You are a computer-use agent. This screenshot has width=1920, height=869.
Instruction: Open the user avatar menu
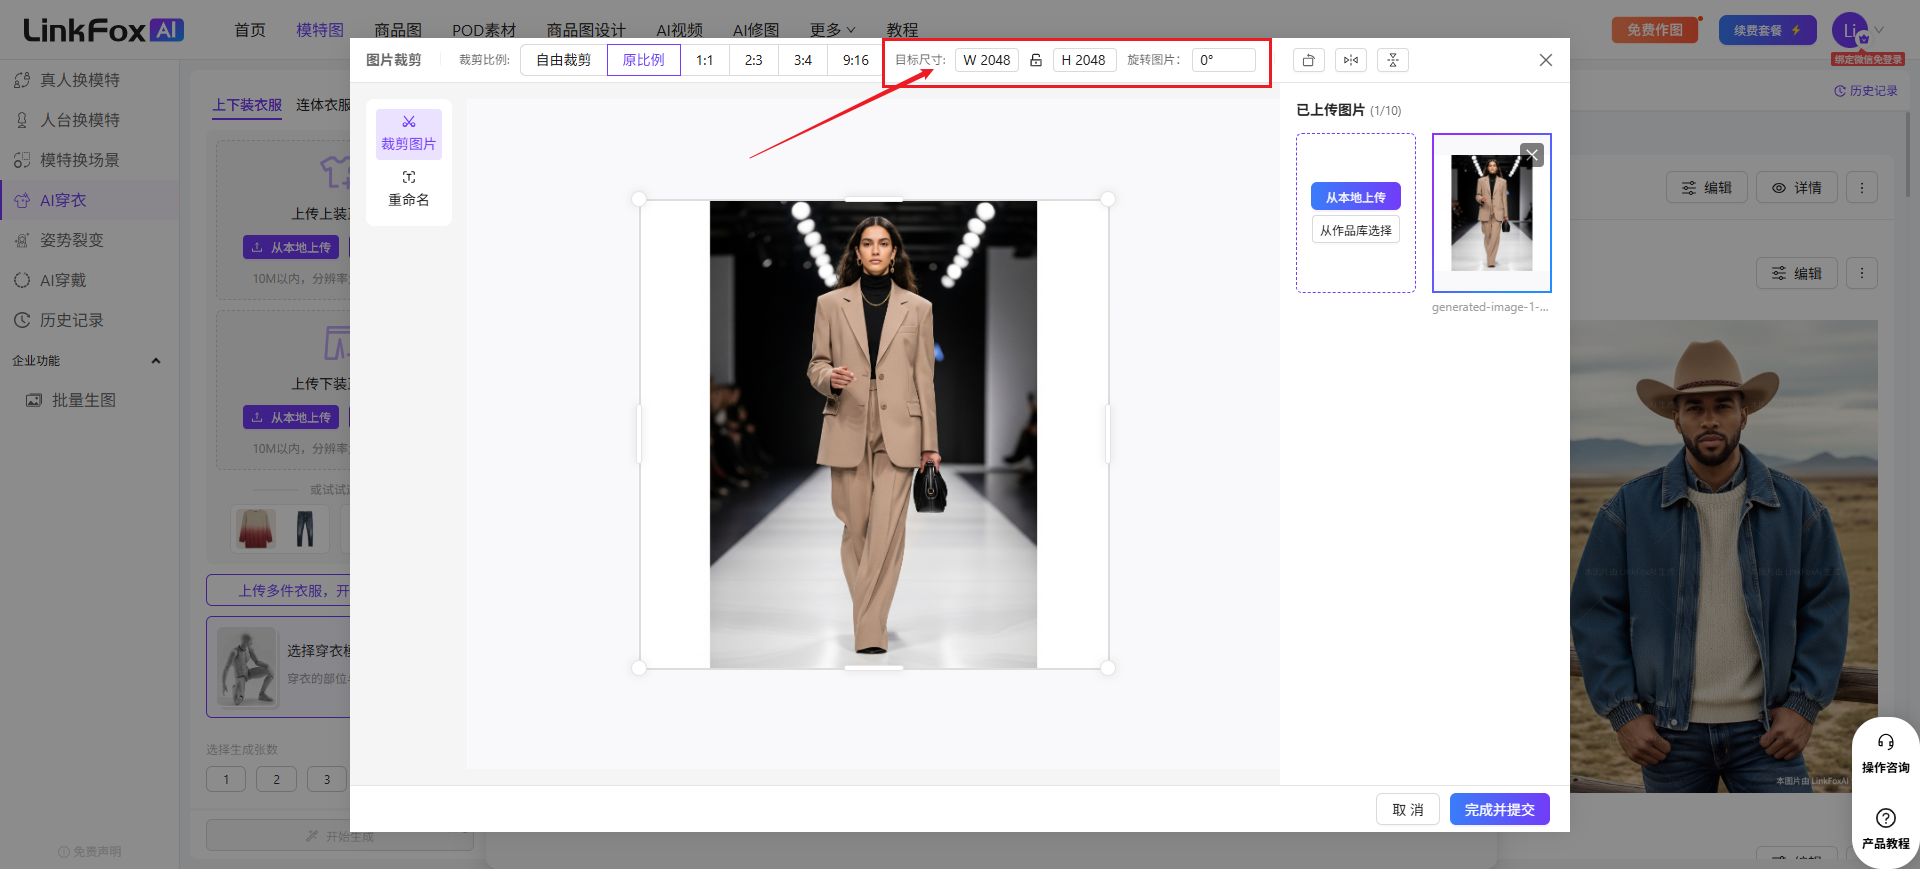1850,29
